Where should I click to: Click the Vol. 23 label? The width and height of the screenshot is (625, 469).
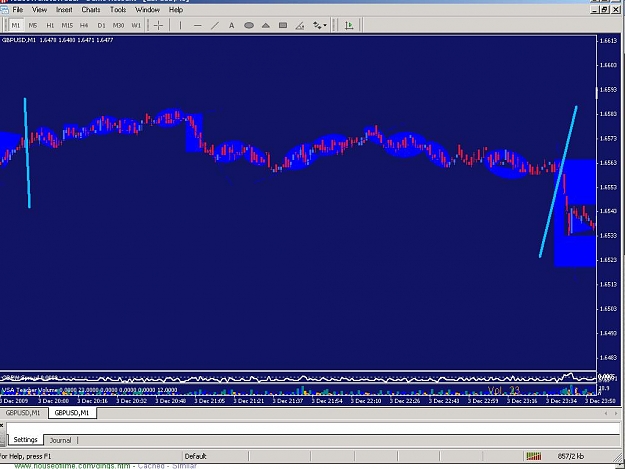tap(504, 390)
